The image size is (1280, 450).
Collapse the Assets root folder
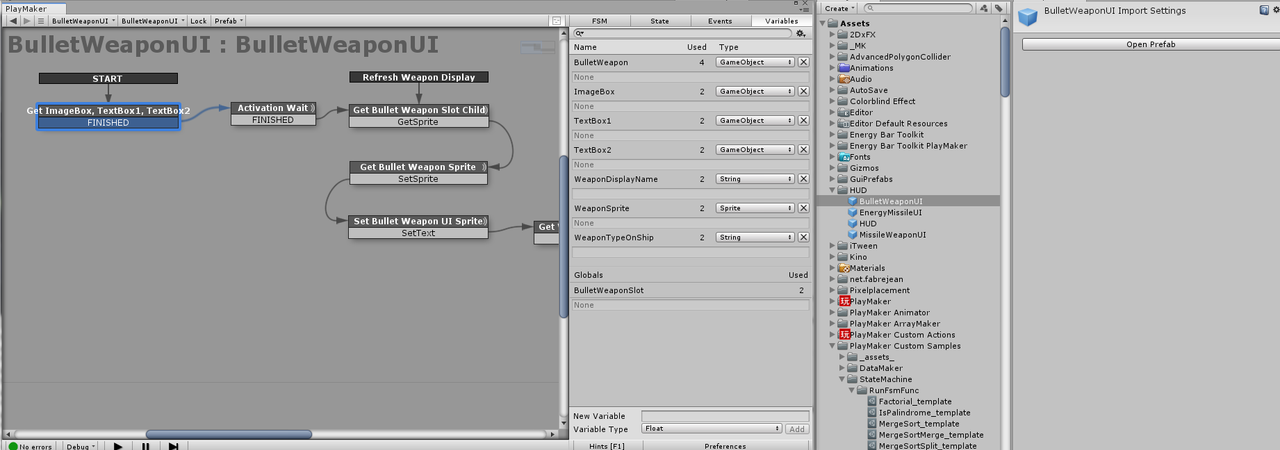pyautogui.click(x=823, y=23)
